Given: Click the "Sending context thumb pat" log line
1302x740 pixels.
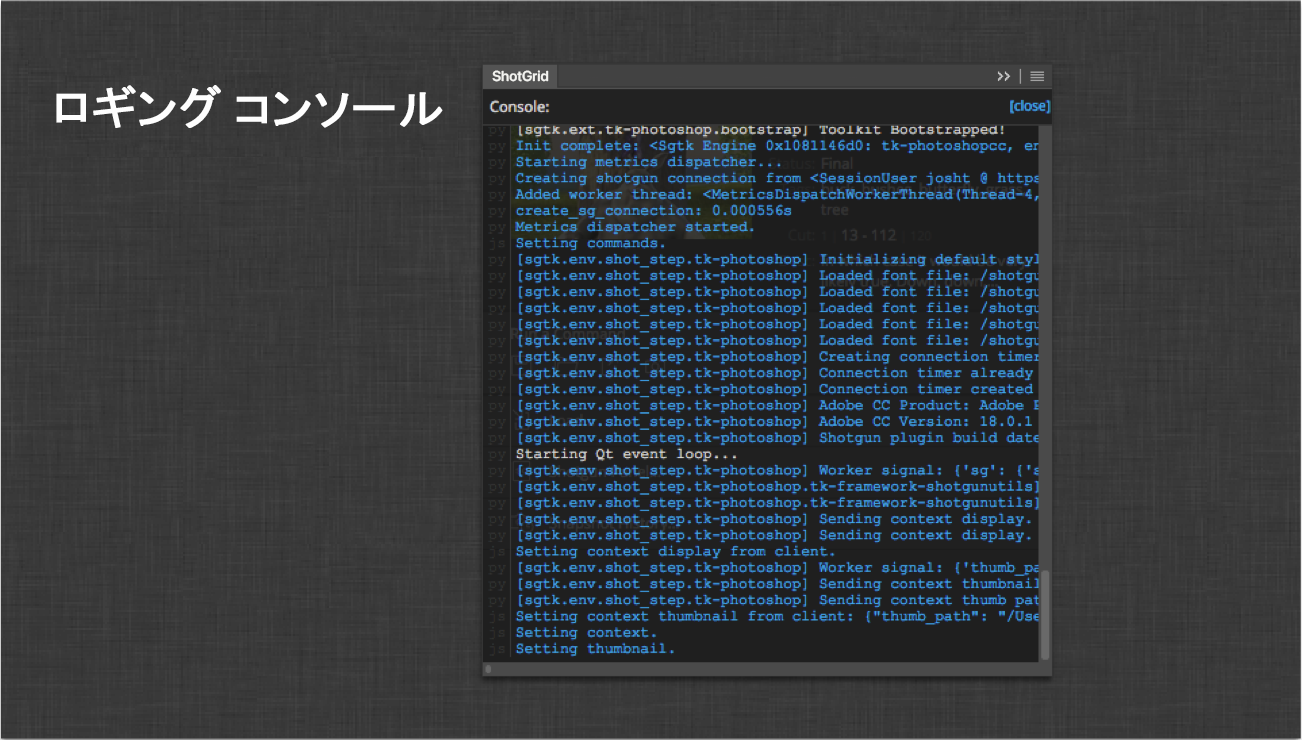Looking at the screenshot, I should (777, 600).
